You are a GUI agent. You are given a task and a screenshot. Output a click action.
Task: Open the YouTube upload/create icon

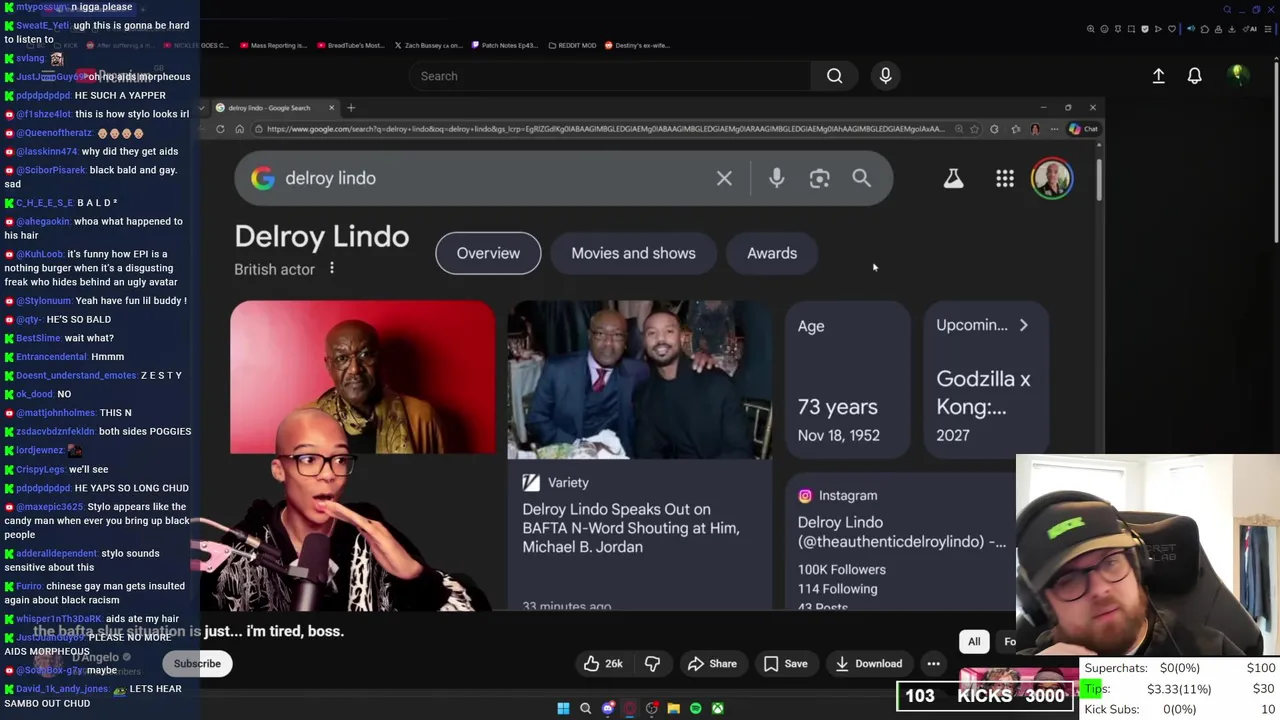click(x=1158, y=76)
